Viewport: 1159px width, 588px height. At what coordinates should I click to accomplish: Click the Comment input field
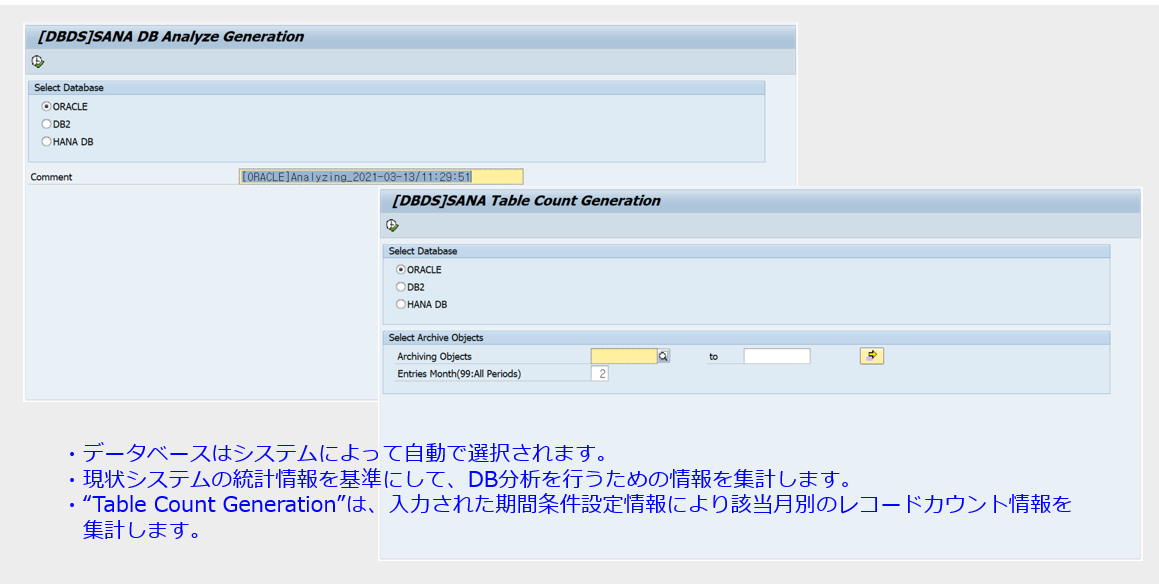pyautogui.click(x=381, y=177)
